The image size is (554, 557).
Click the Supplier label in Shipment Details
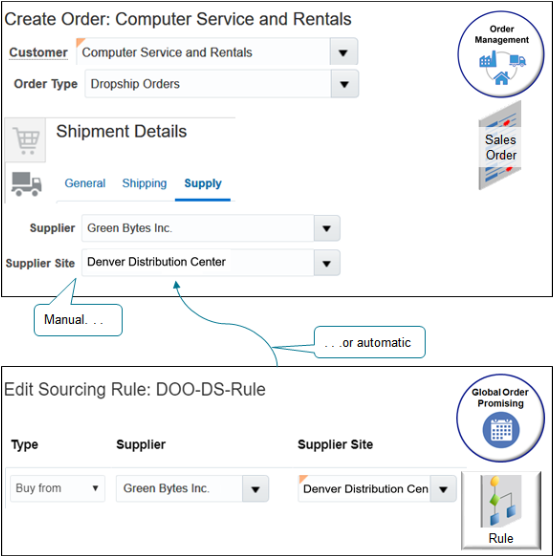point(52,228)
